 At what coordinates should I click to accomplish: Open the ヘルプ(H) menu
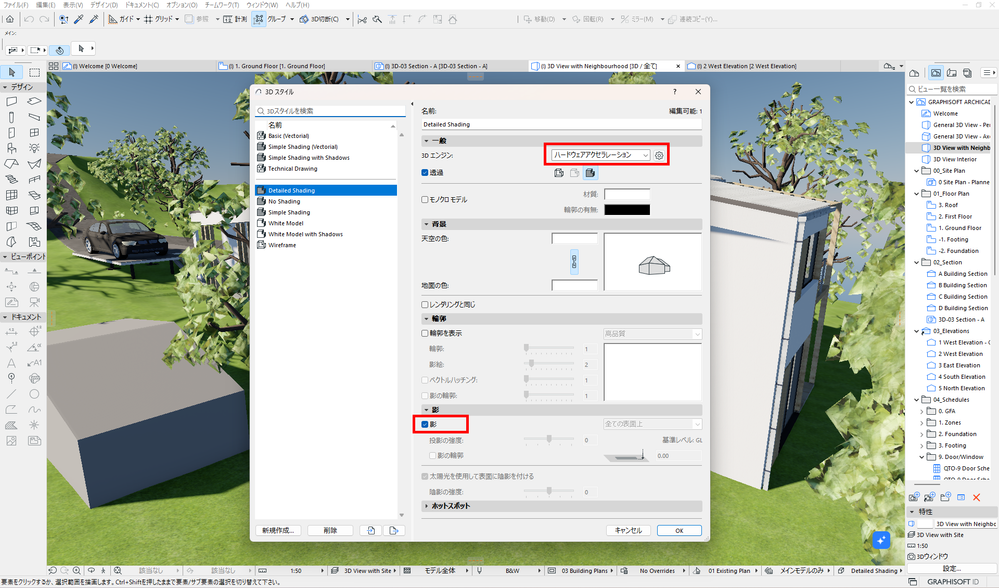(x=297, y=4)
